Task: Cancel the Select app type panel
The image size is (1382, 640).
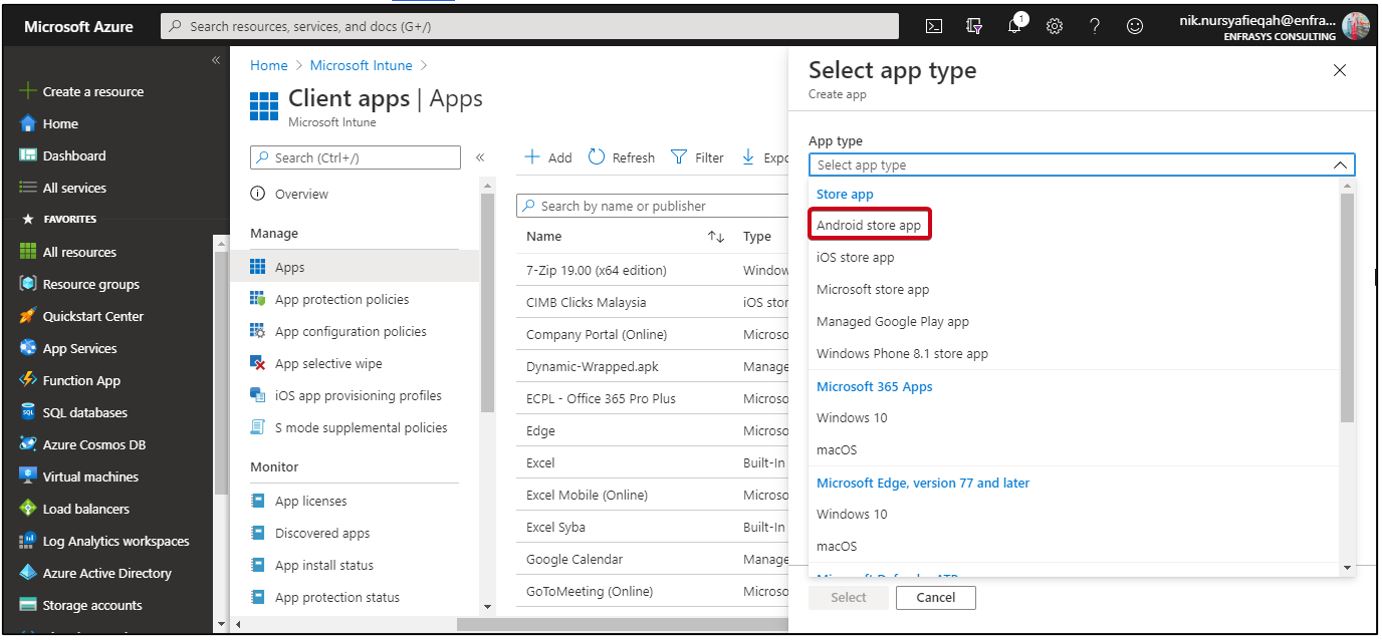Action: click(x=936, y=597)
